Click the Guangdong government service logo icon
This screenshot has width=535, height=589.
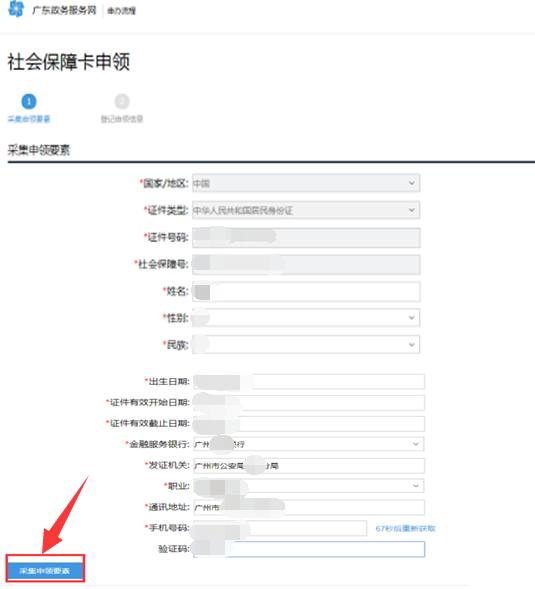(x=16, y=9)
